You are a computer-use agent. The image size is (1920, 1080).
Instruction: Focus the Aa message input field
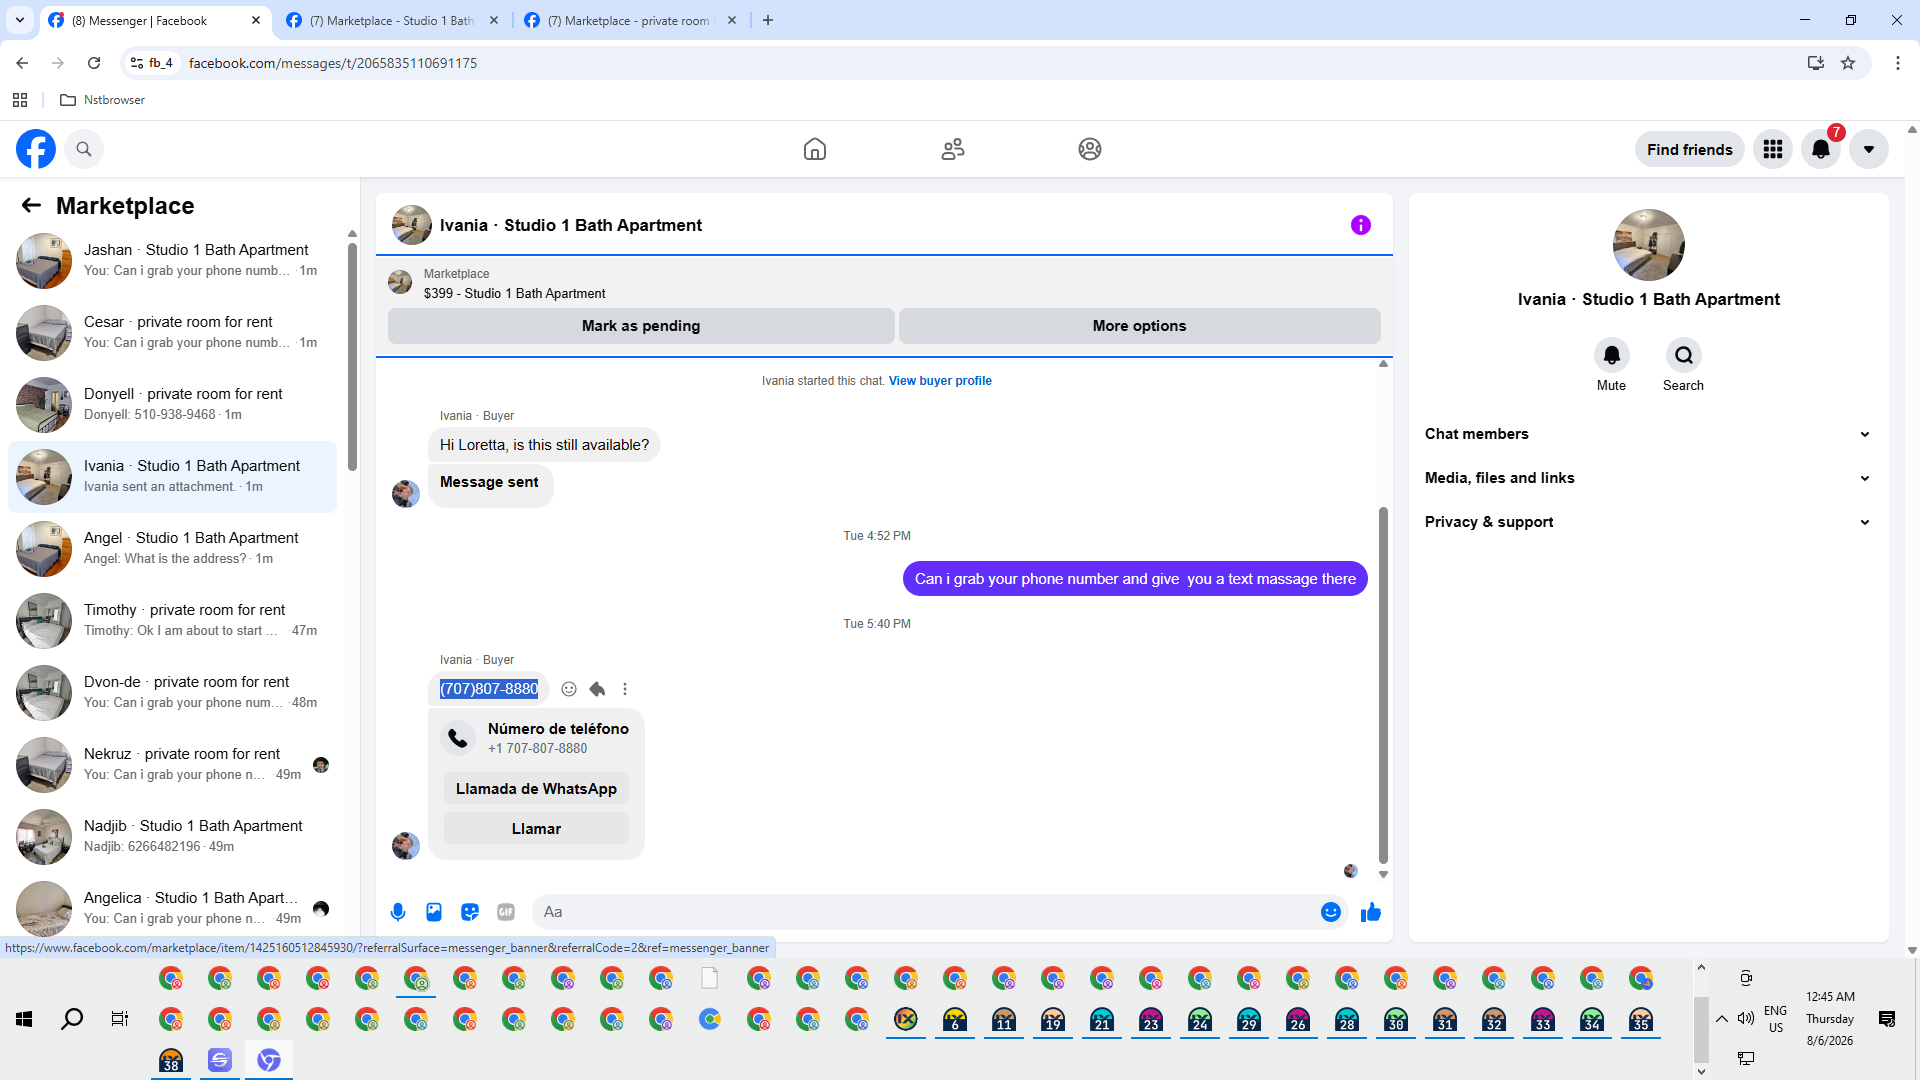(x=925, y=912)
